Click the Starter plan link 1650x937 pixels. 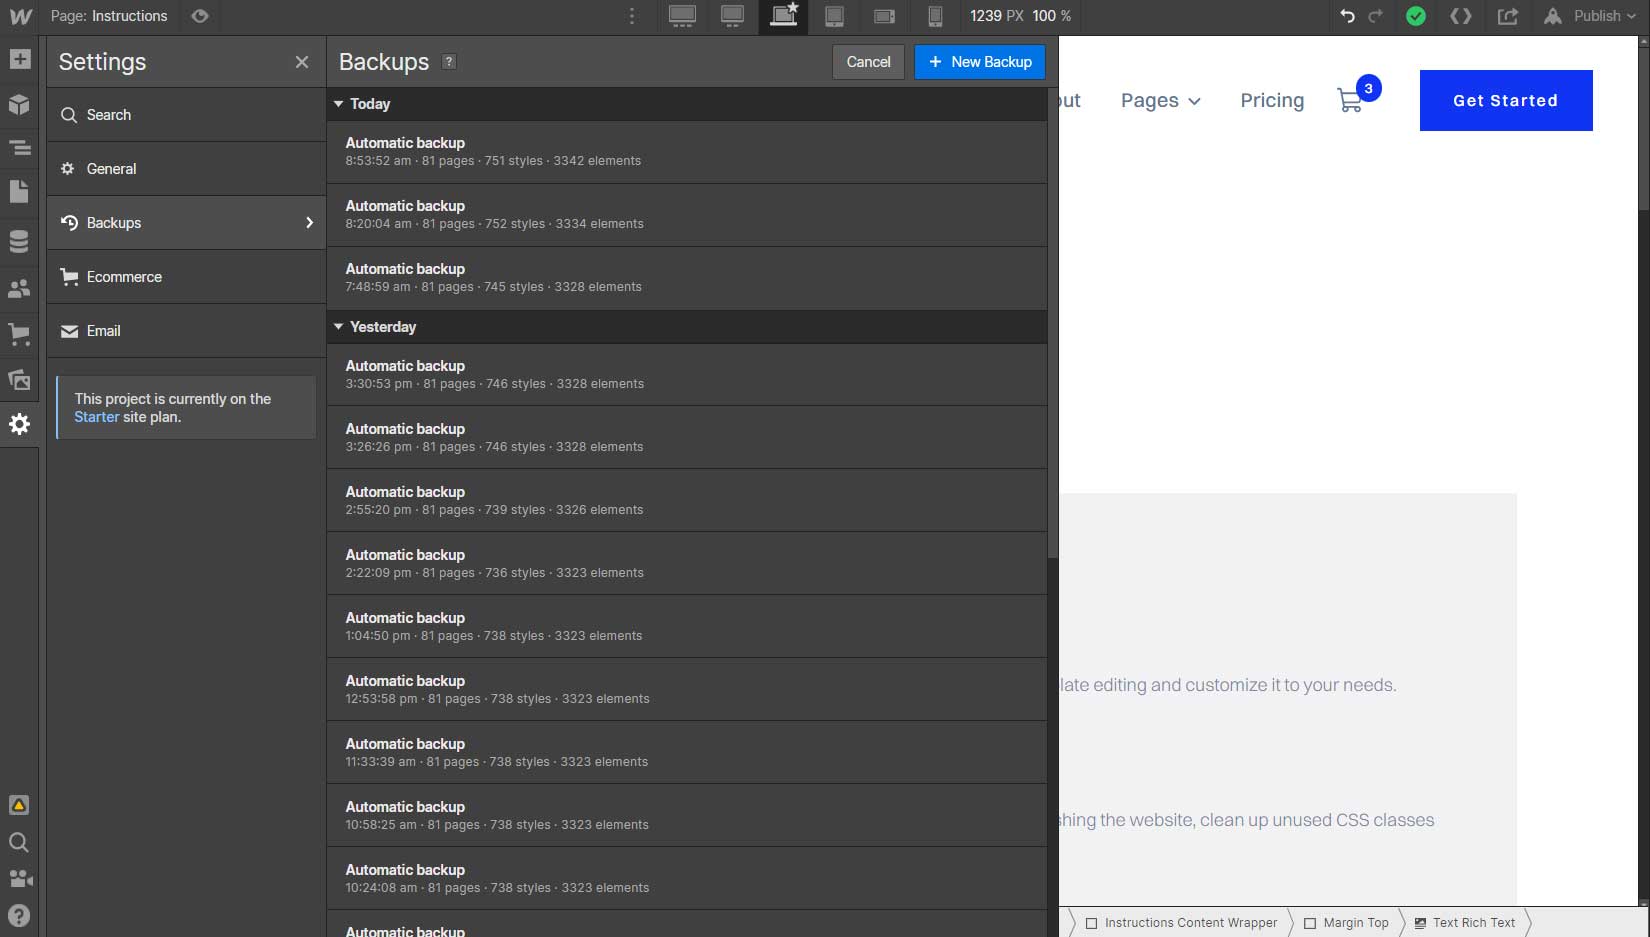pyautogui.click(x=96, y=417)
